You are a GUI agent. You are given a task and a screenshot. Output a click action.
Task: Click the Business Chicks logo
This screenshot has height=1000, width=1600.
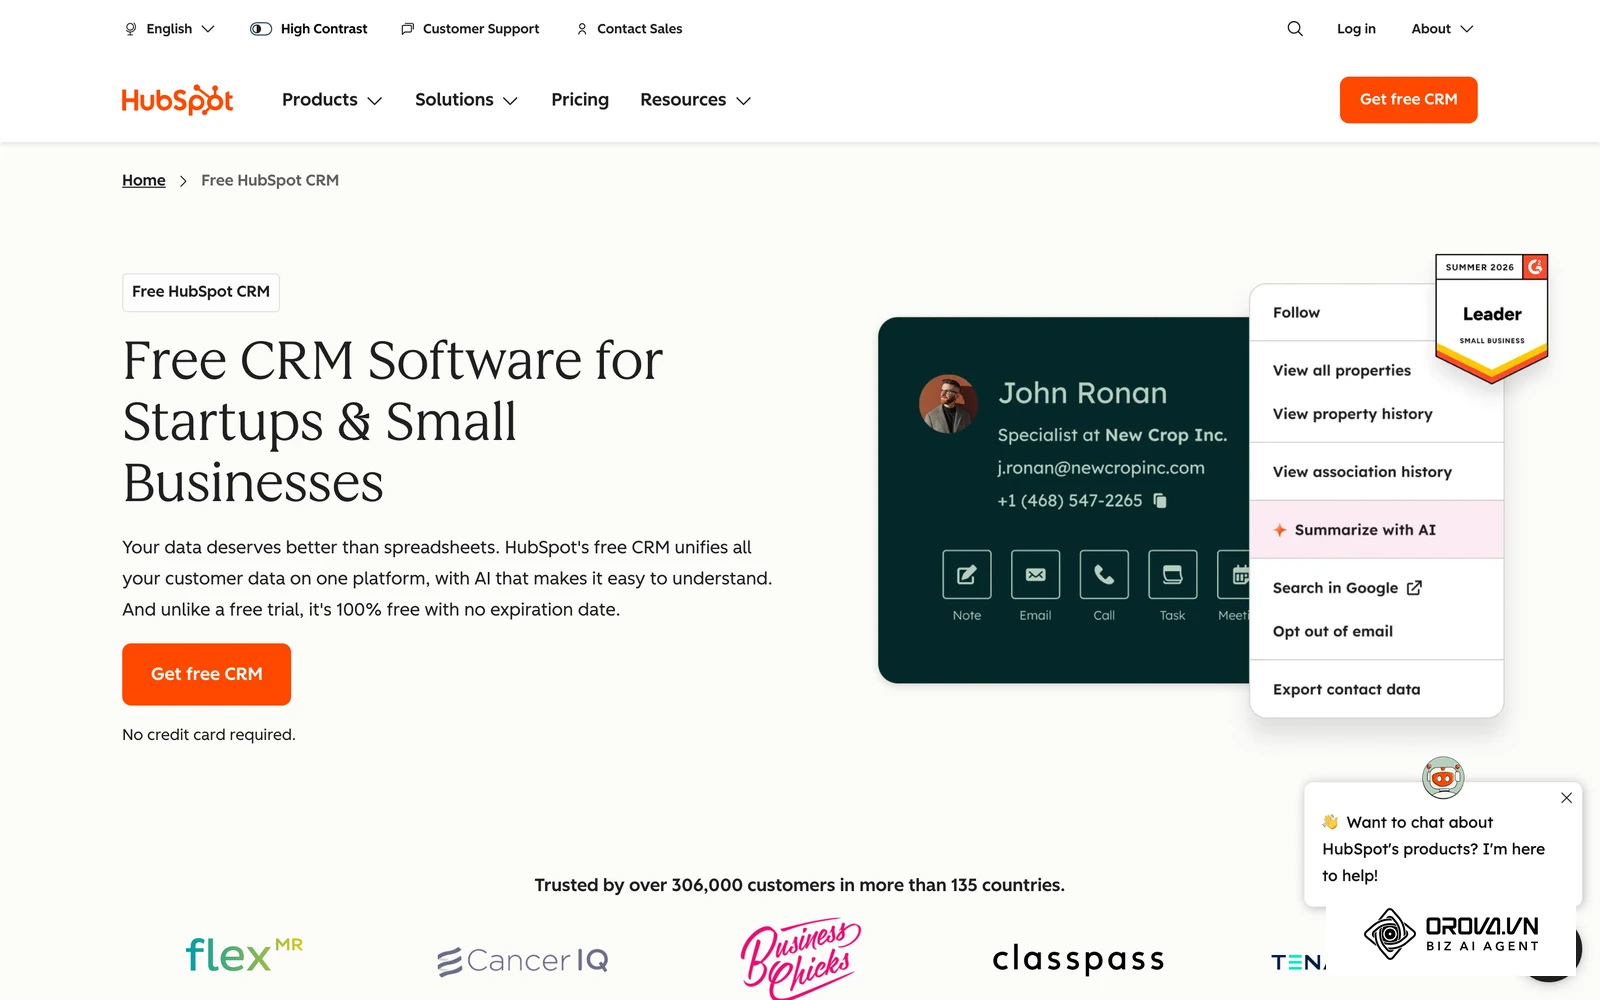point(800,957)
